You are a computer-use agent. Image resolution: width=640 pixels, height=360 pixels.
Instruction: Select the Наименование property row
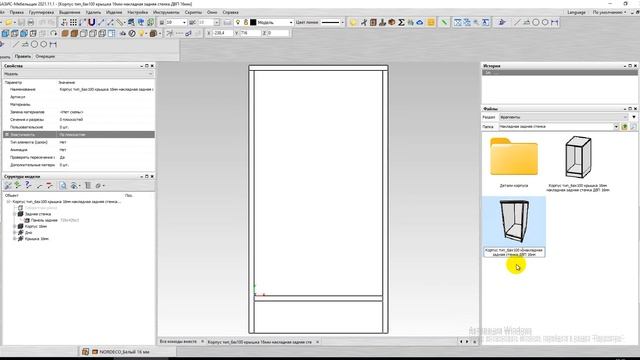point(79,89)
